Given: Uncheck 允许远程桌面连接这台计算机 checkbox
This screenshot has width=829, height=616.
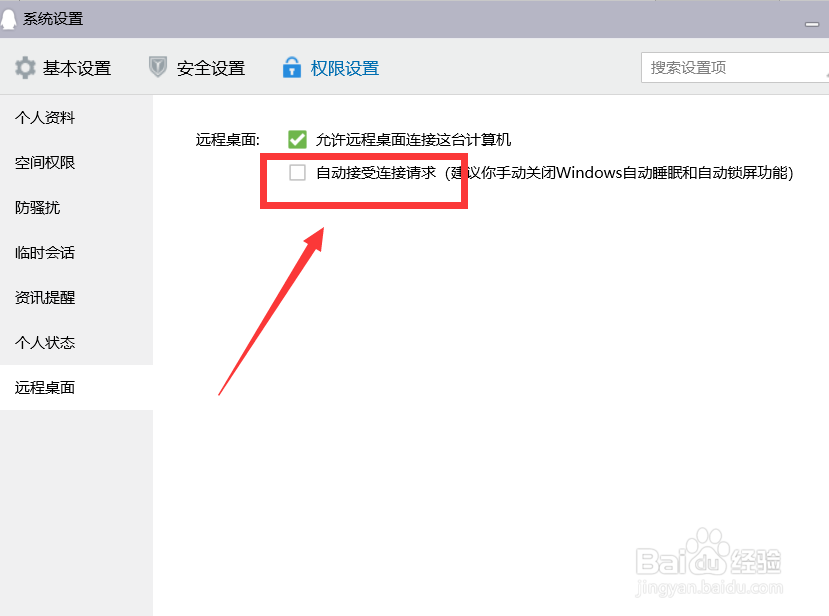Looking at the screenshot, I should tap(297, 140).
